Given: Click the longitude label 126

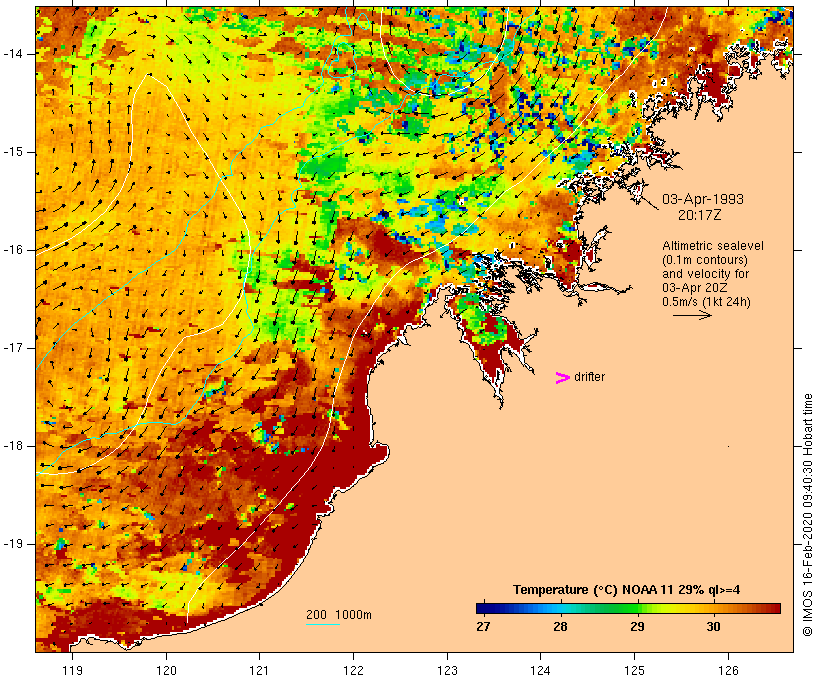Looking at the screenshot, I should 728,670.
